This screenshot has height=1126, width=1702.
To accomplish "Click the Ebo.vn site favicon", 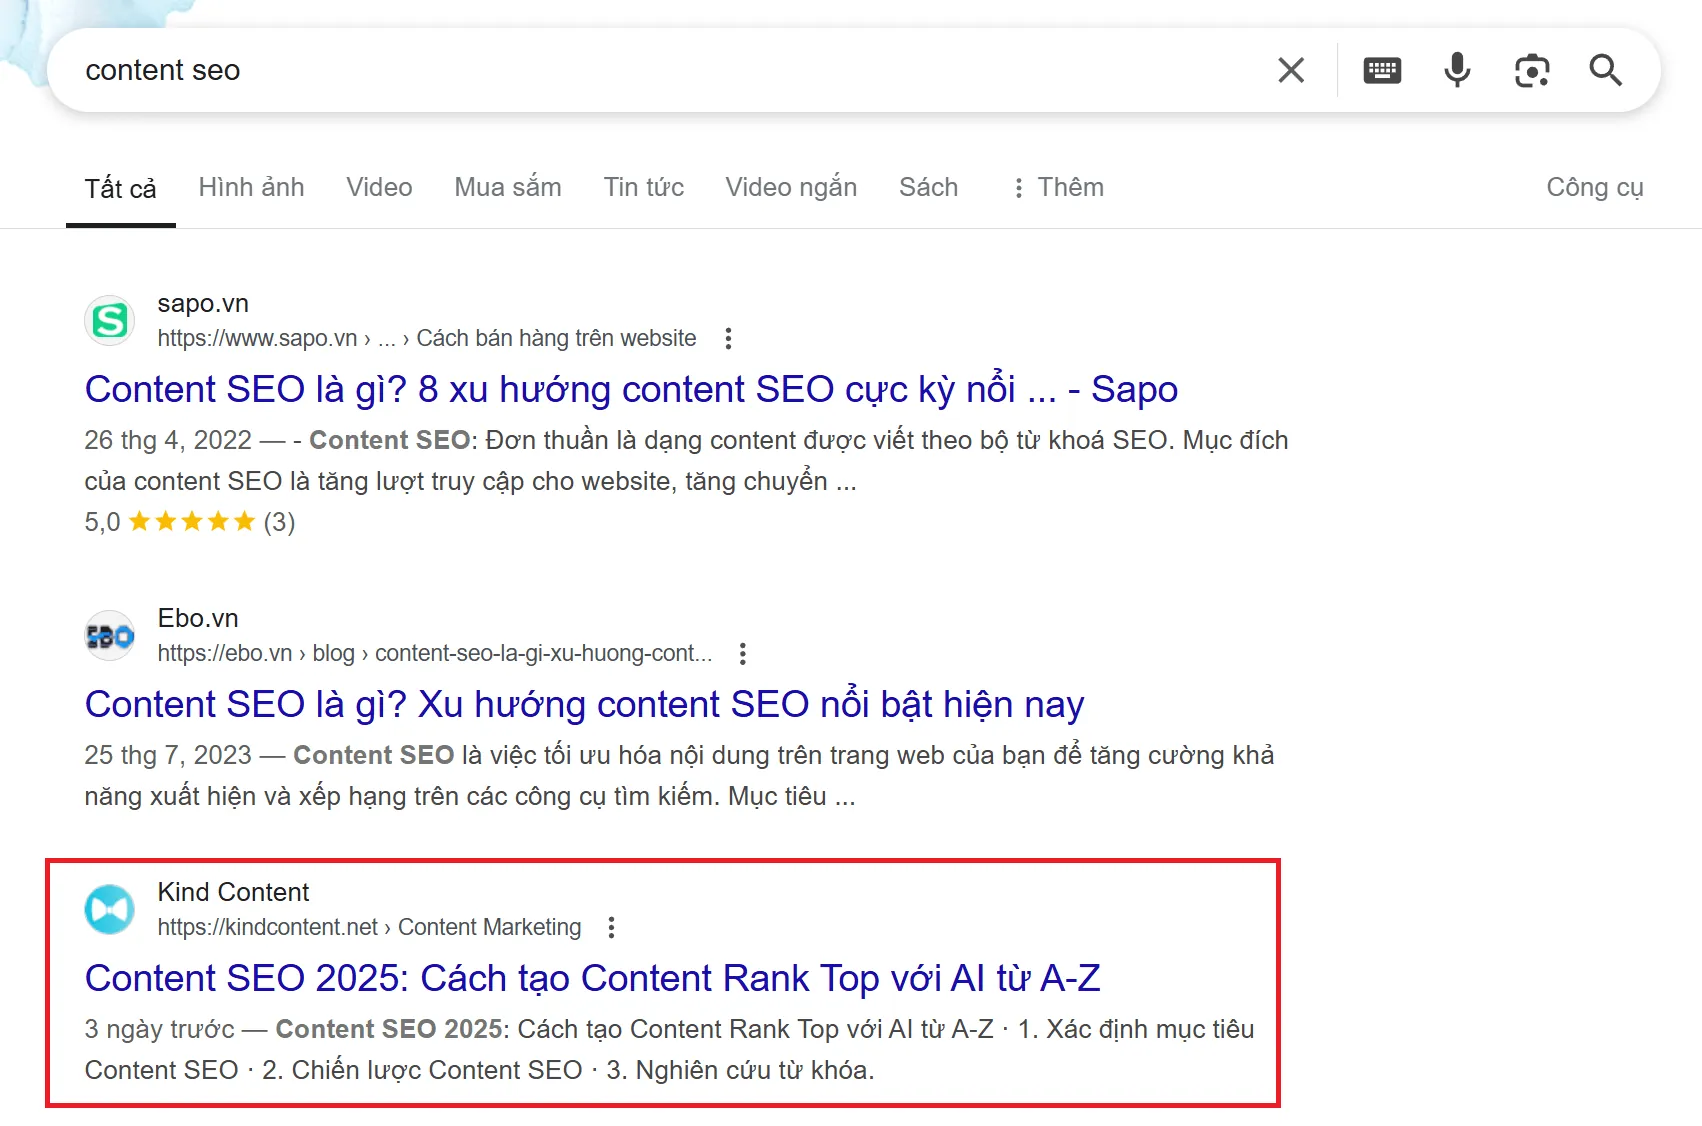I will 110,636.
